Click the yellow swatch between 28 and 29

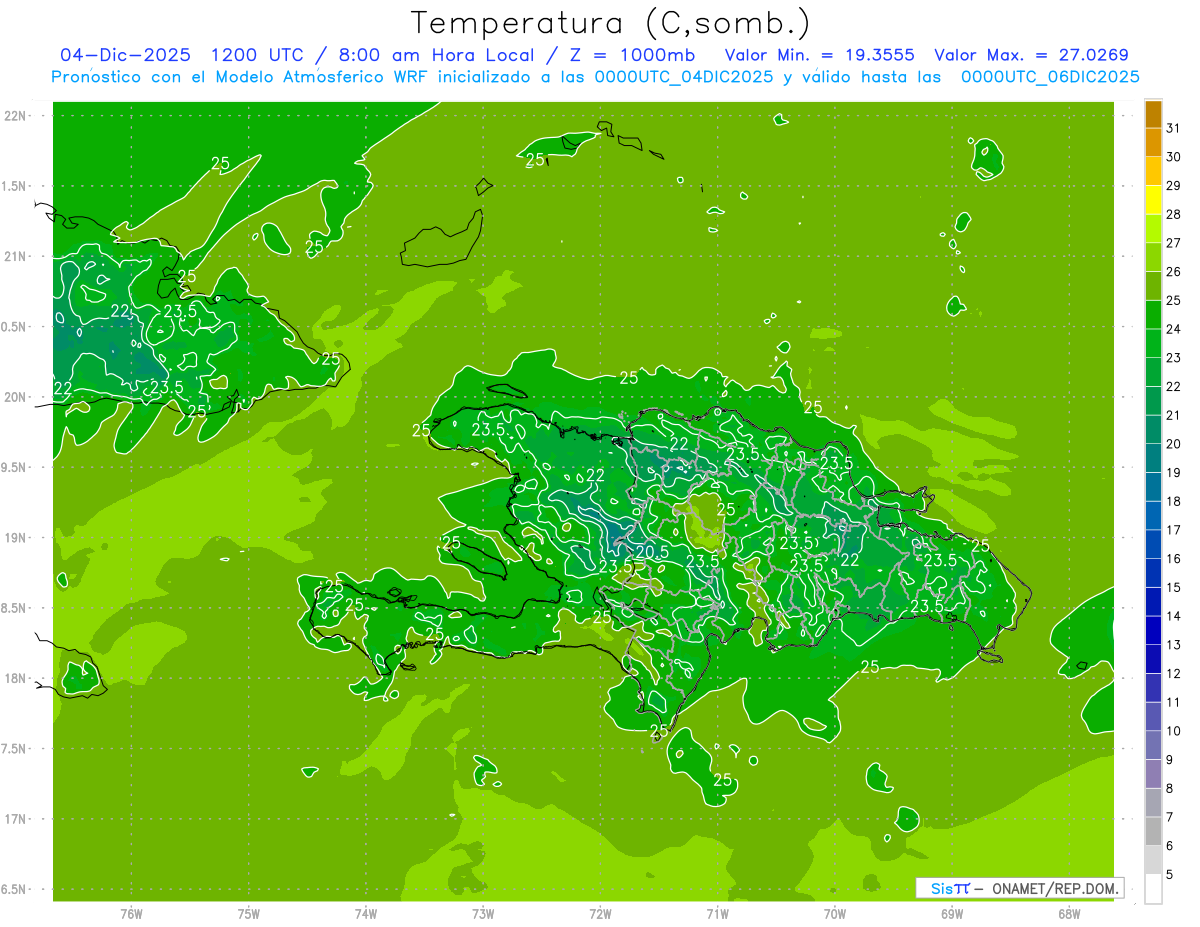(1154, 200)
